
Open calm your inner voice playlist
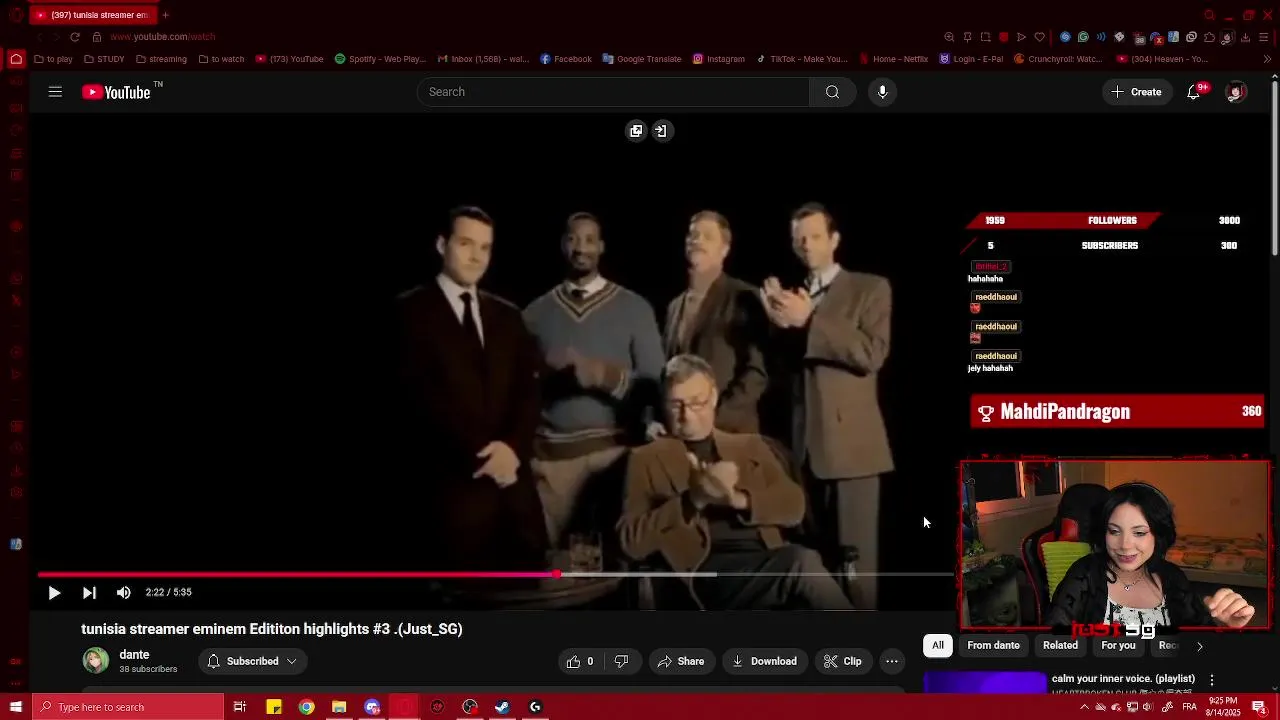pos(1123,679)
